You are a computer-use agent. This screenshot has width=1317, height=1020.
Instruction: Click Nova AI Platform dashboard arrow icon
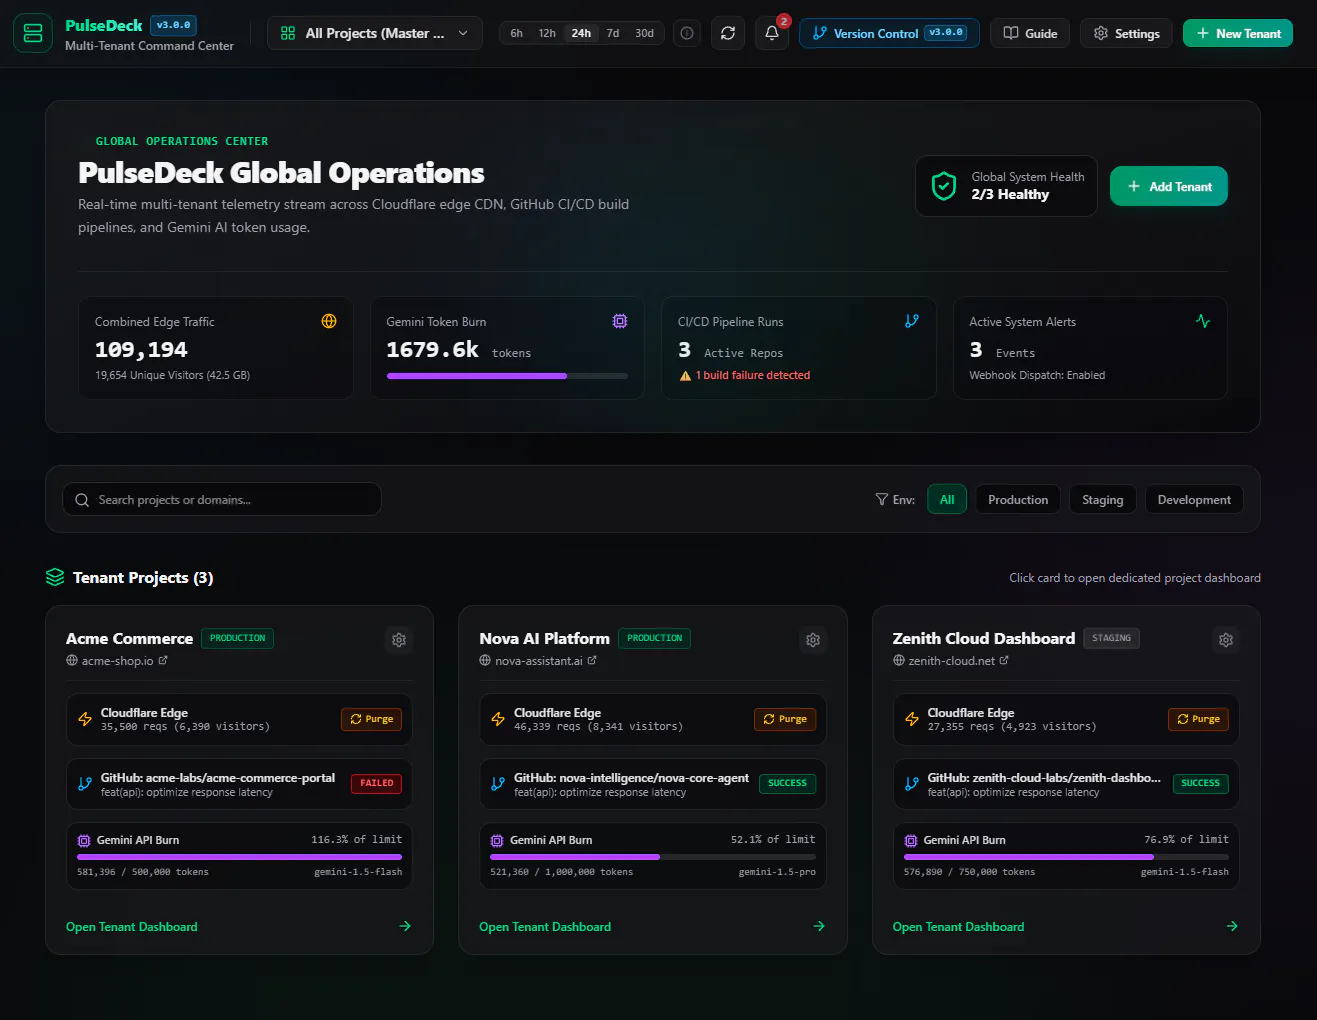(819, 926)
